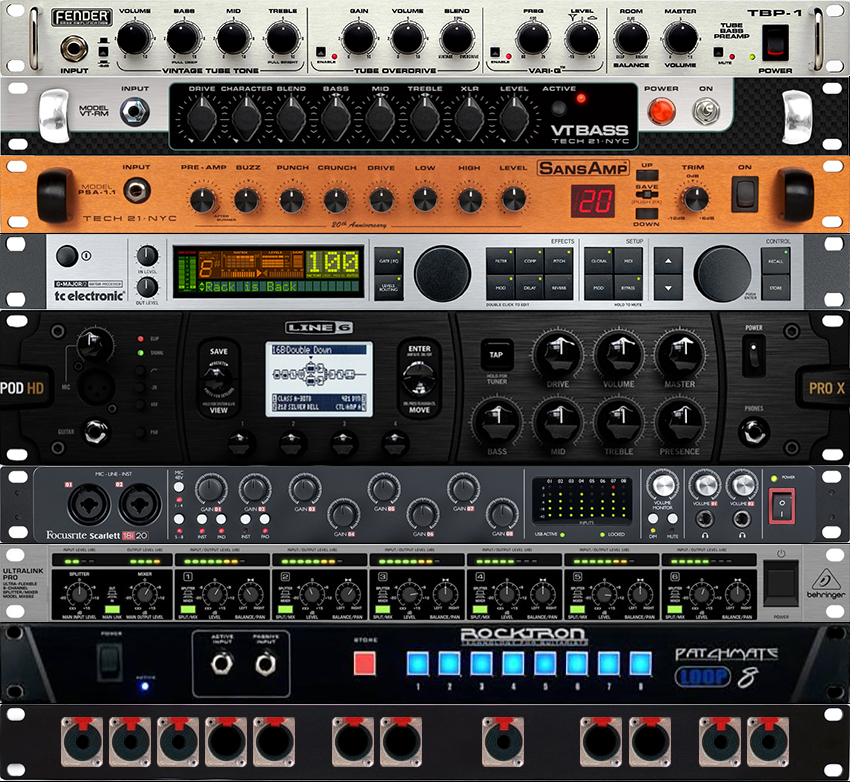The image size is (850, 782).
Task: Click the POD HD LCD preset display
Action: point(319,379)
